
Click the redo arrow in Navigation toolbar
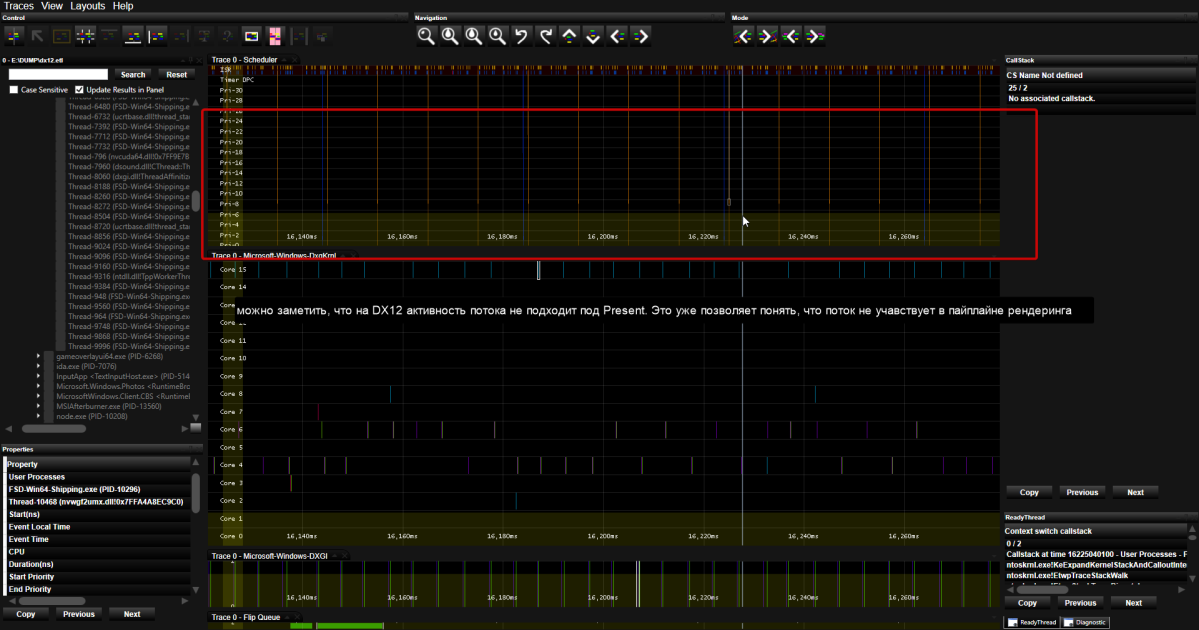coord(545,36)
